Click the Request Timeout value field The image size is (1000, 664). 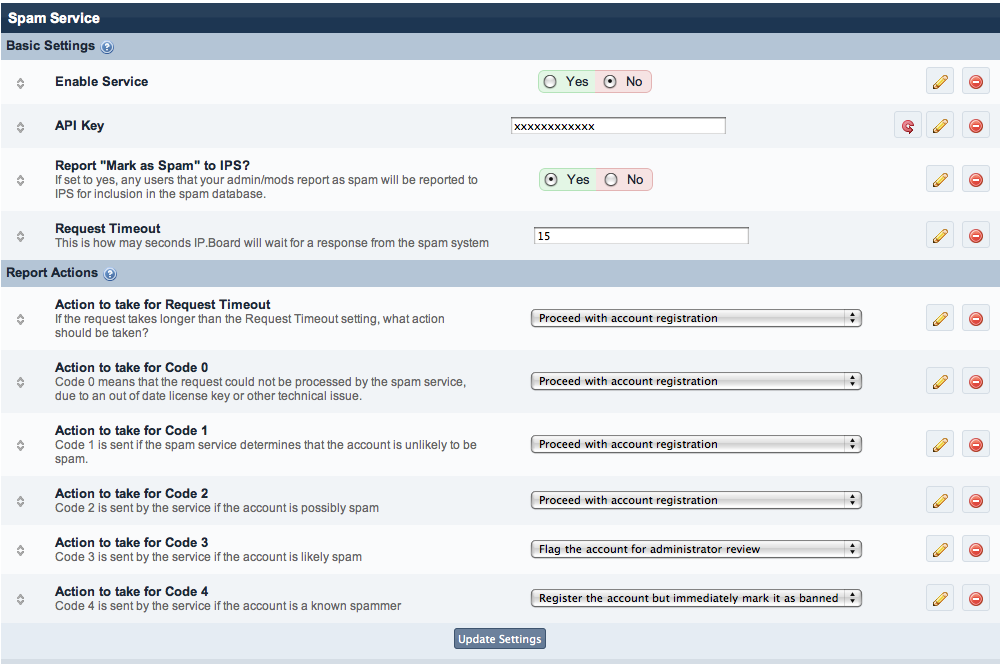coord(640,236)
